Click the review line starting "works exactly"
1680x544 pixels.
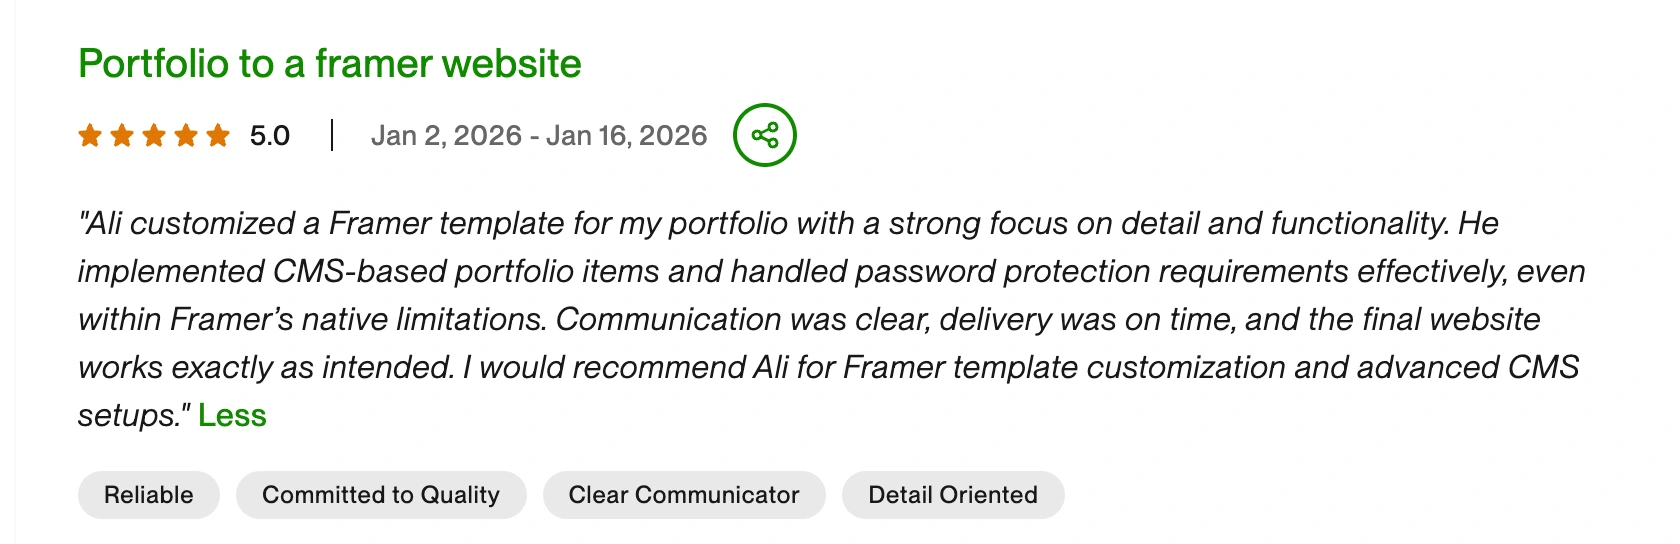pos(828,367)
